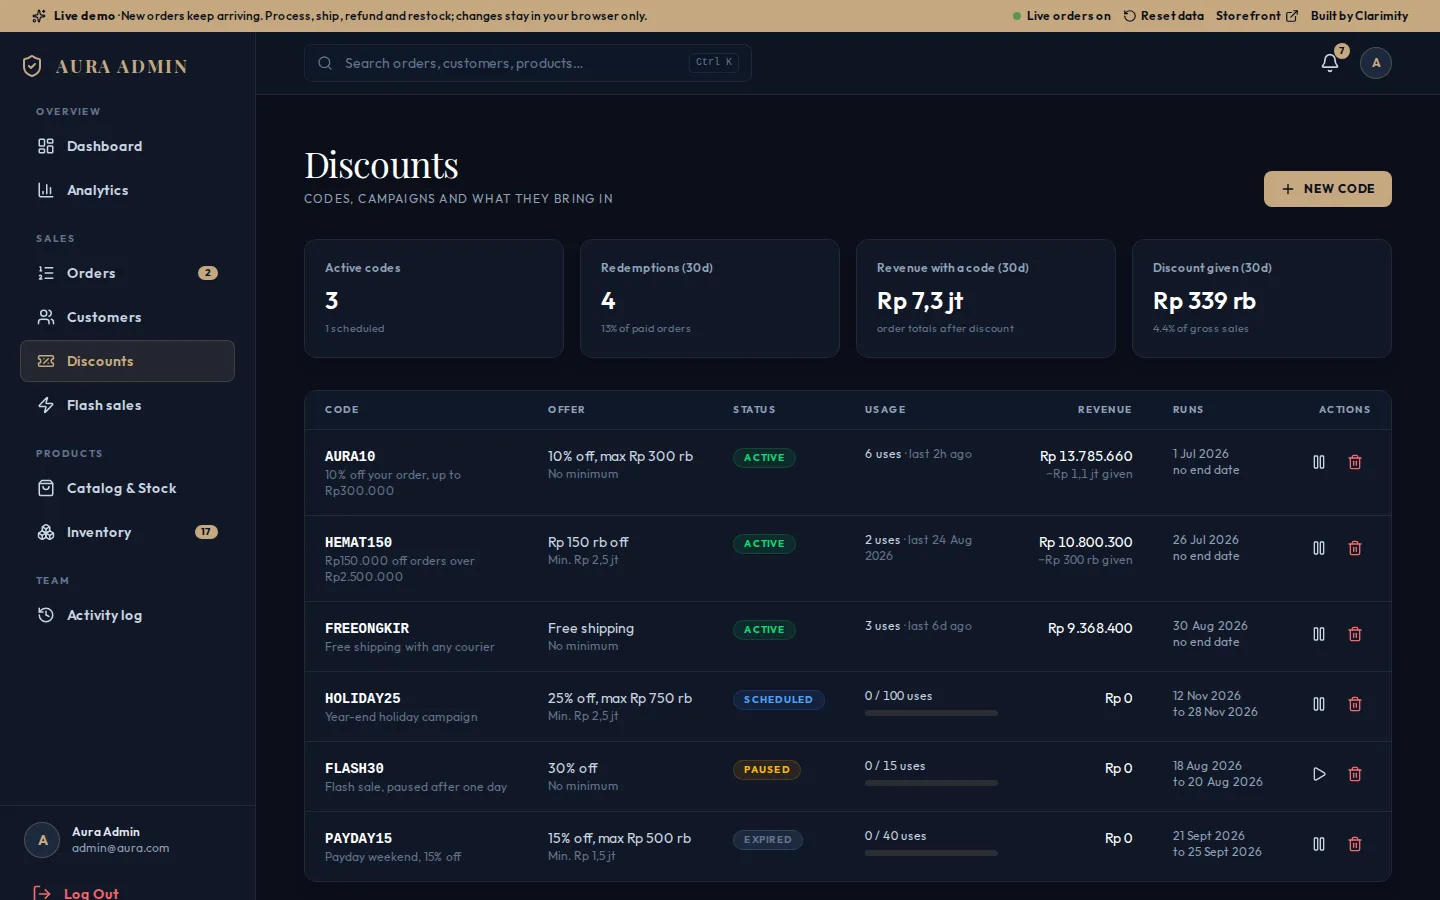Delete the AURA10 discount code
This screenshot has width=1440, height=900.
tap(1355, 462)
